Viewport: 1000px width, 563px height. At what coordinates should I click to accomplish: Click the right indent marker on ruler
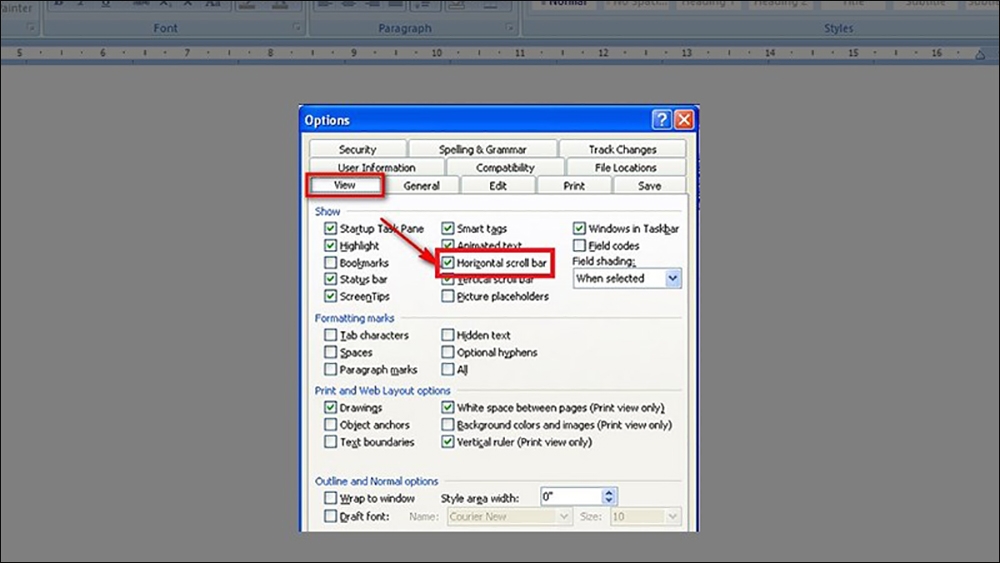(980, 55)
